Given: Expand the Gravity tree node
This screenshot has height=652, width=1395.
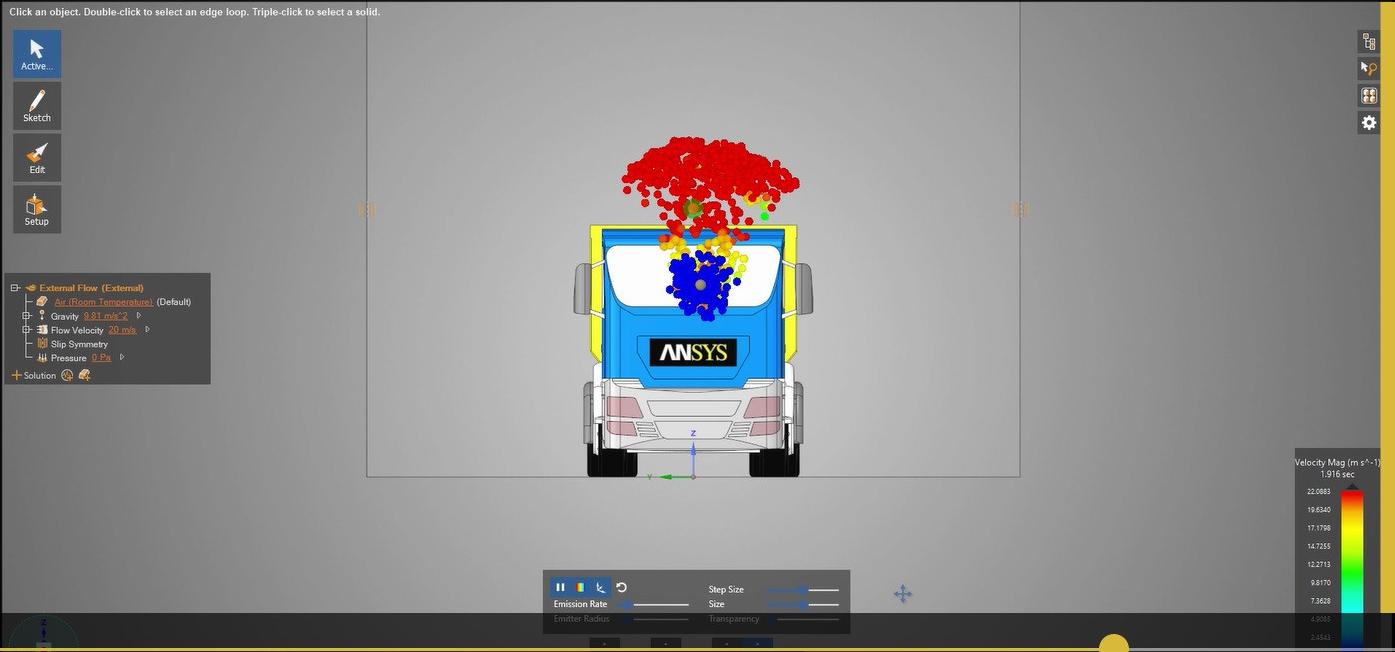Looking at the screenshot, I should 27,316.
